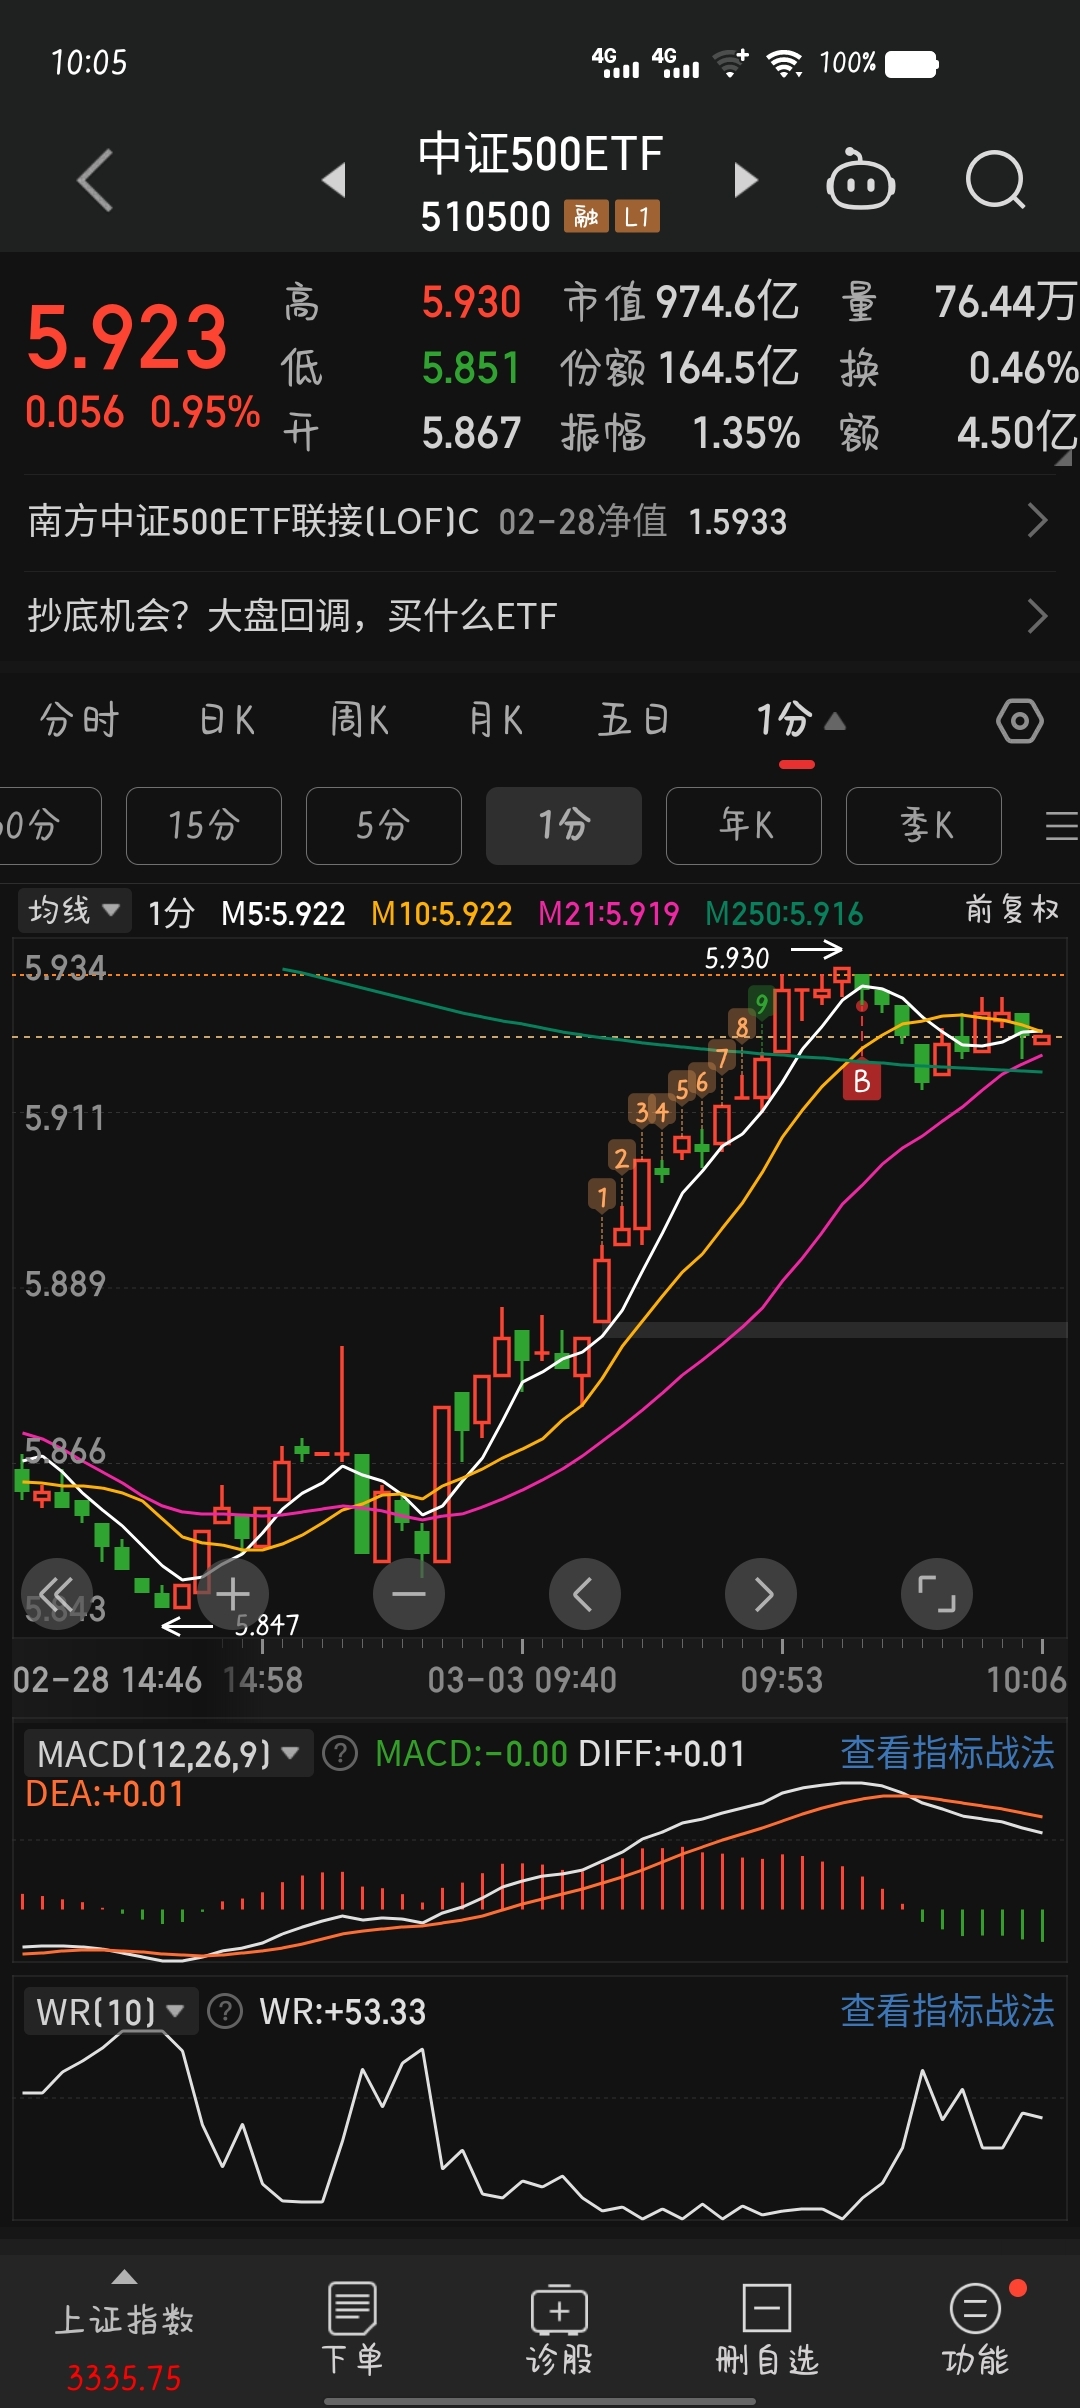The width and height of the screenshot is (1080, 2408).
Task: Switch to next stock with right triangle
Action: (746, 180)
